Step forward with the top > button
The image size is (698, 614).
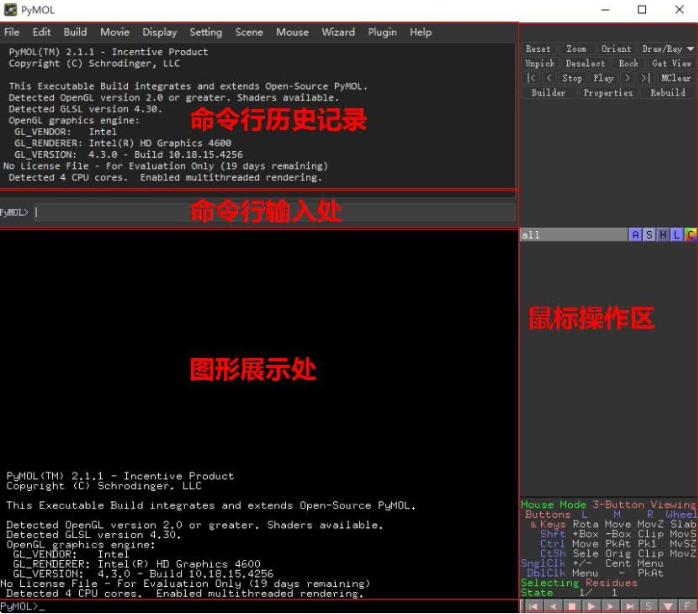[627, 78]
